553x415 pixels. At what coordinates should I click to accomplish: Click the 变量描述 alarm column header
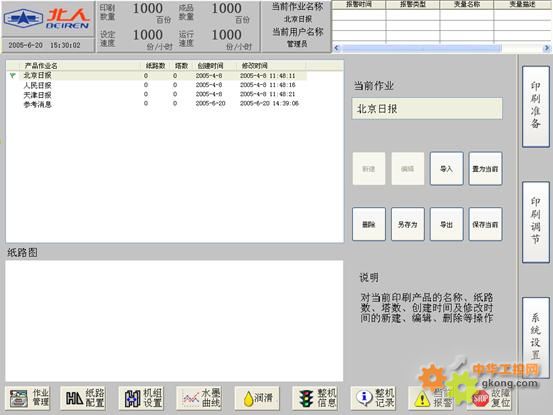pos(523,4)
